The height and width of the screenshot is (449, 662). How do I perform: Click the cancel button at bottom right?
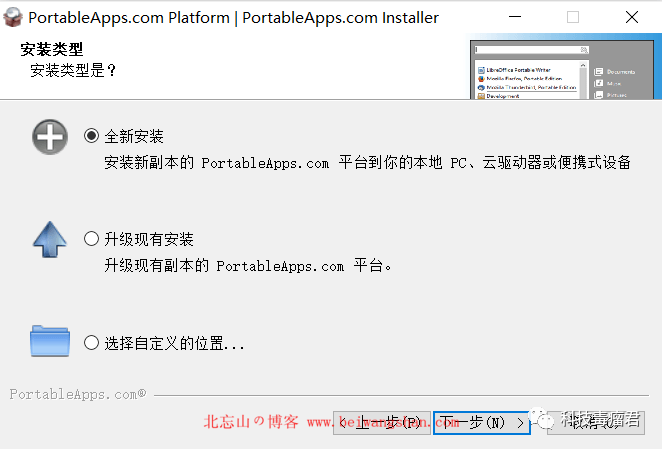[x=596, y=422]
